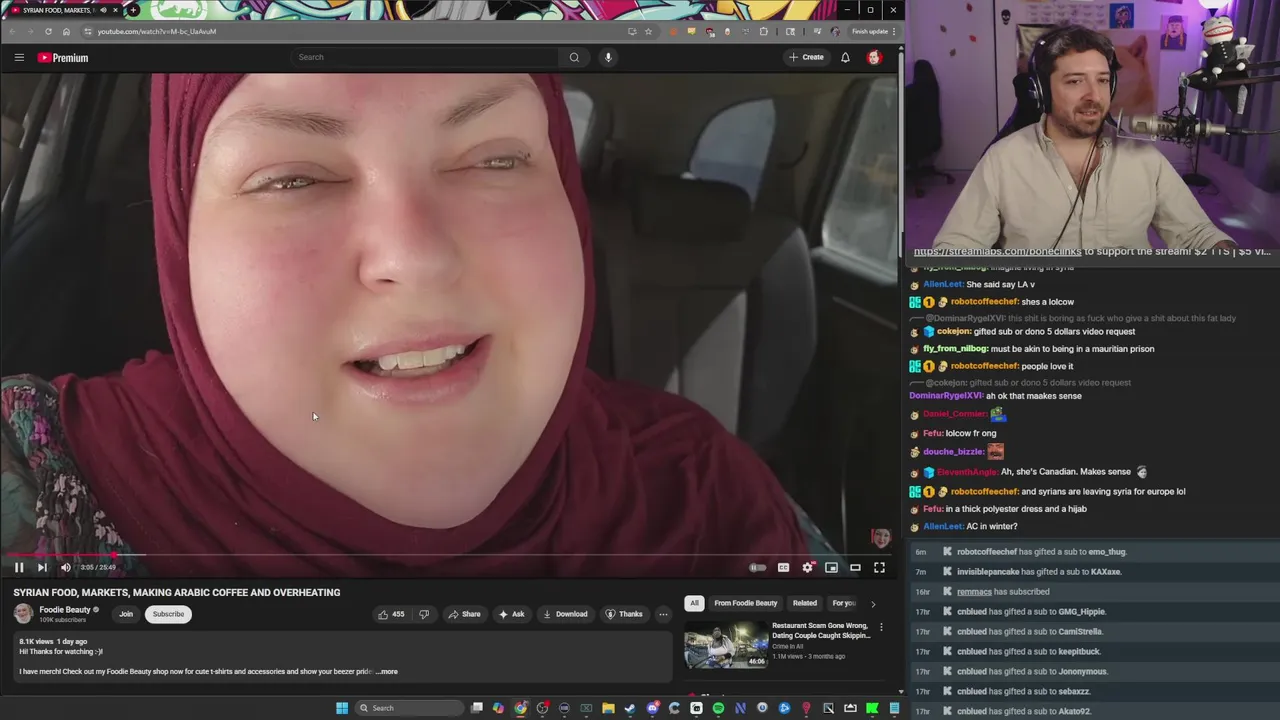Open the browser home page
This screenshot has width=1280, height=720.
tap(66, 31)
